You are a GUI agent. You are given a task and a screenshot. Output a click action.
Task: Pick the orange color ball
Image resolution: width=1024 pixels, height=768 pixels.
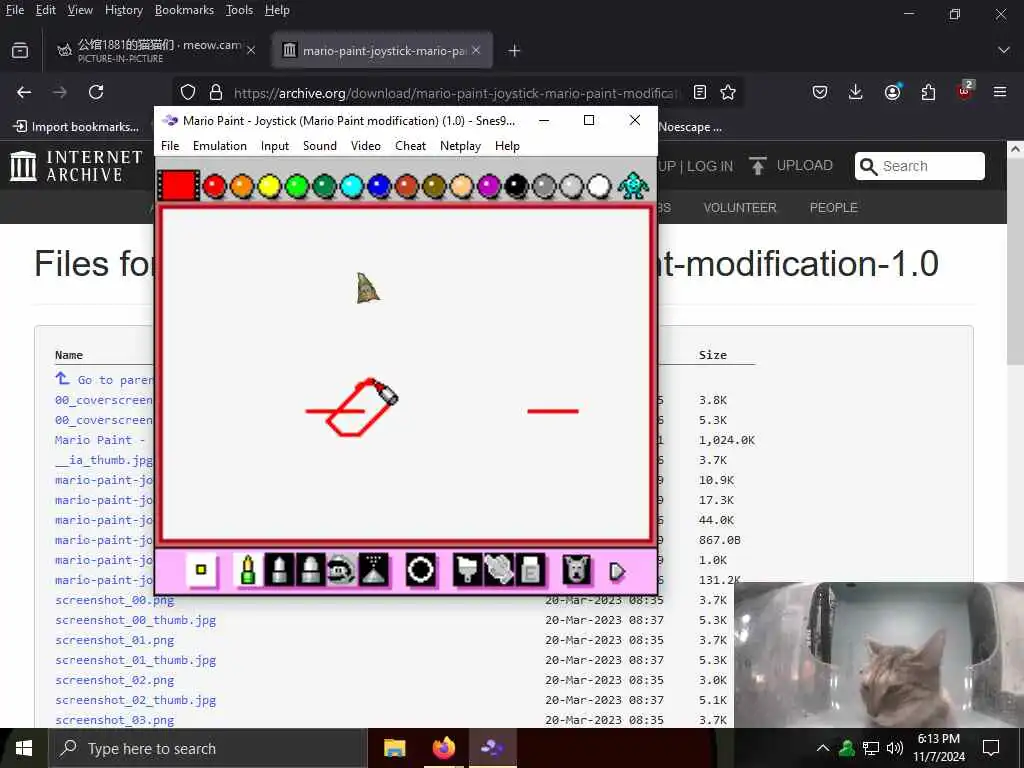(242, 187)
